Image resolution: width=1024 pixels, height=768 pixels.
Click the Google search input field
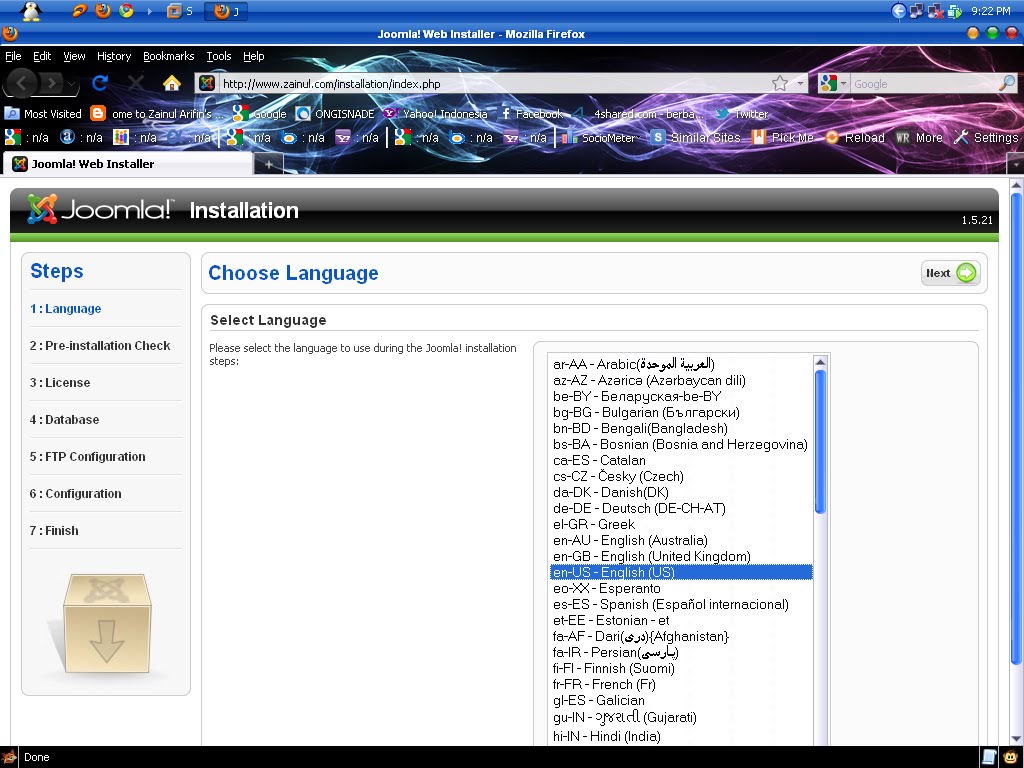(922, 84)
